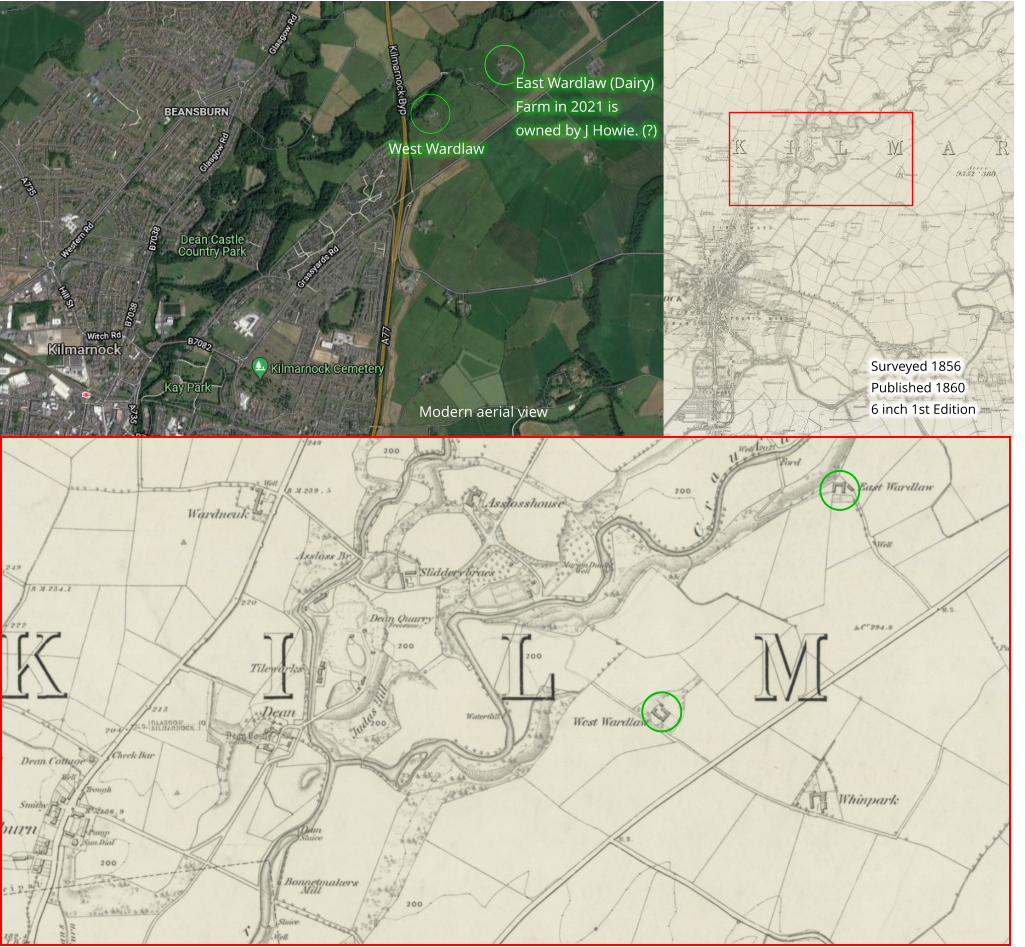Click inside the red rectangle on overview map

pyautogui.click(x=820, y=158)
